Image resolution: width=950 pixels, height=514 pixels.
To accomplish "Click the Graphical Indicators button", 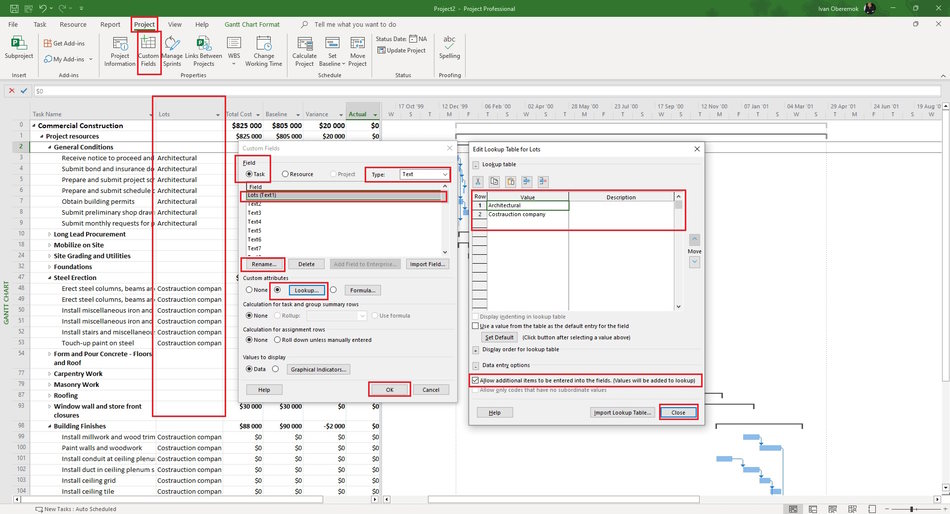I will pos(318,369).
